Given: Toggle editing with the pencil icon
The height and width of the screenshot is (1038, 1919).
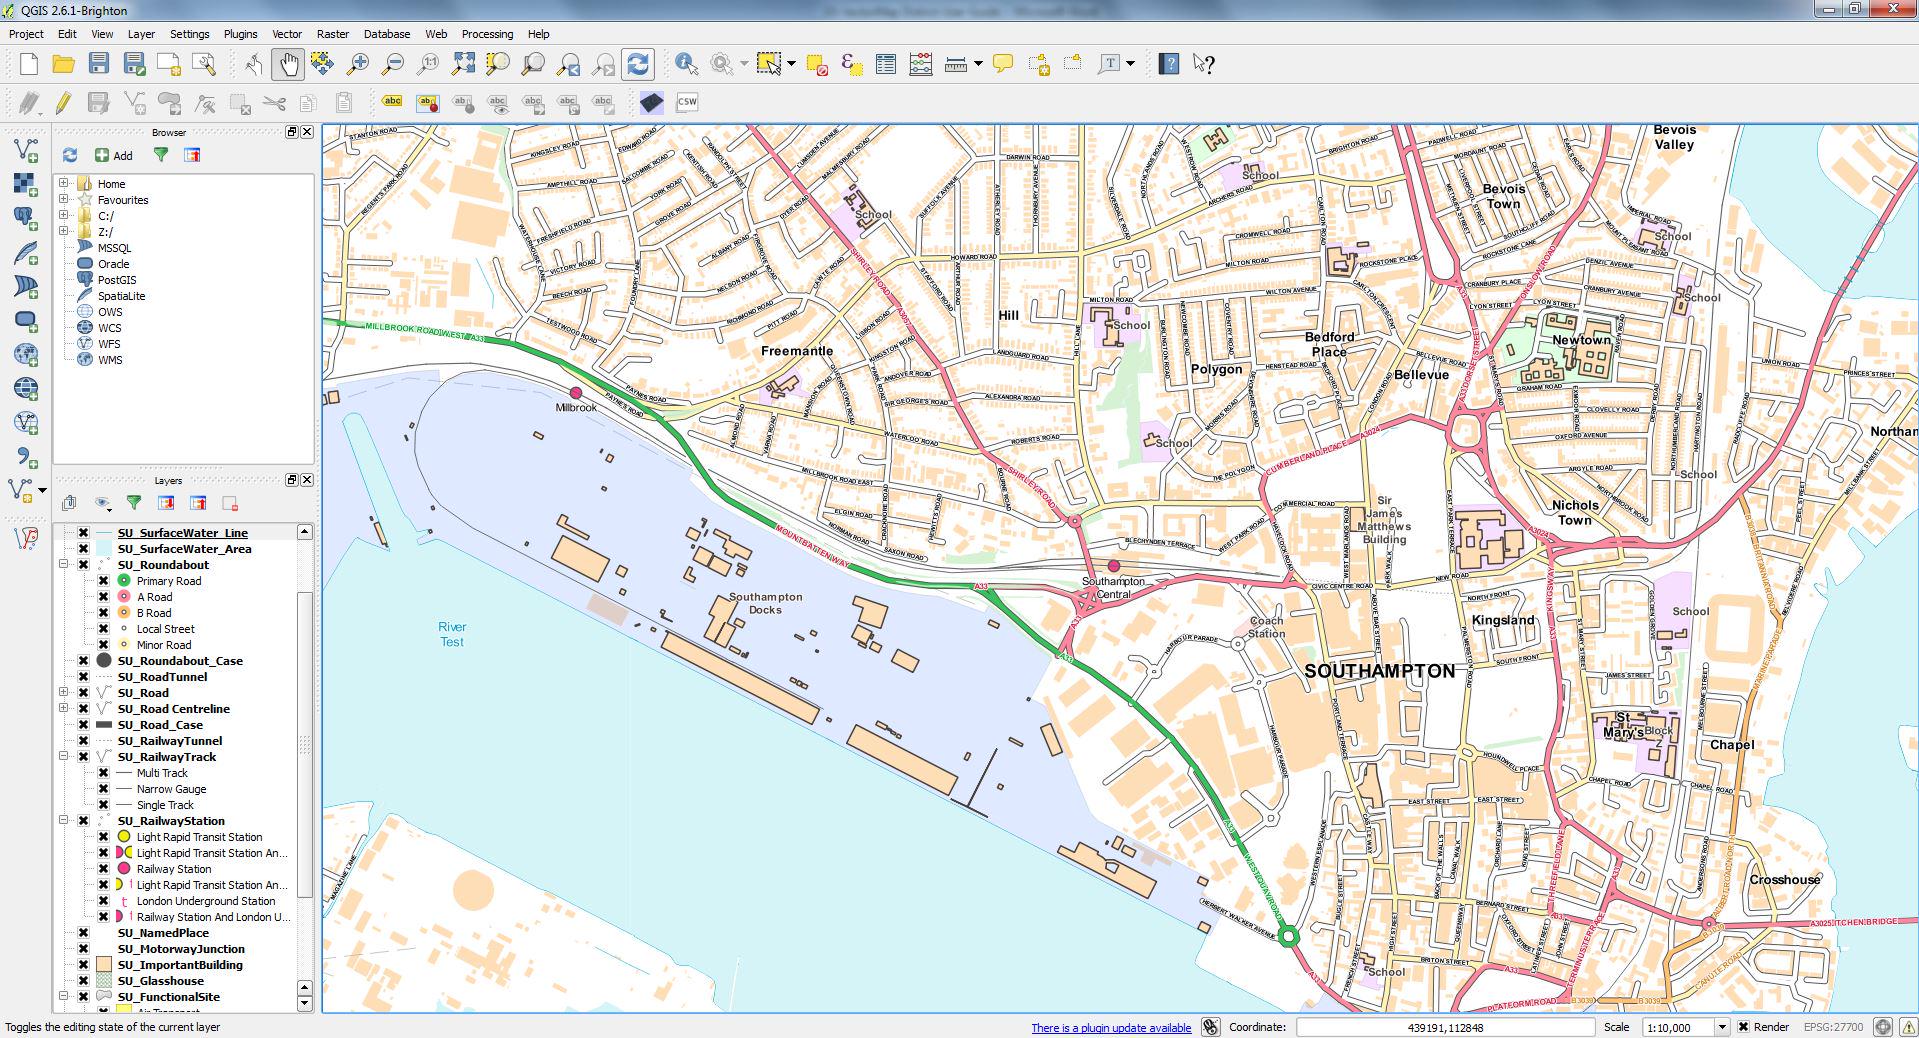Looking at the screenshot, I should point(63,102).
